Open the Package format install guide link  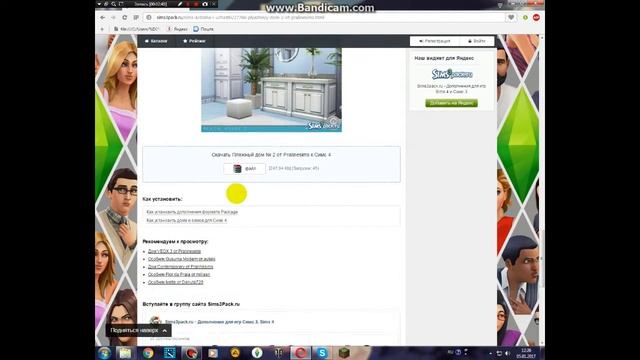[192, 212]
